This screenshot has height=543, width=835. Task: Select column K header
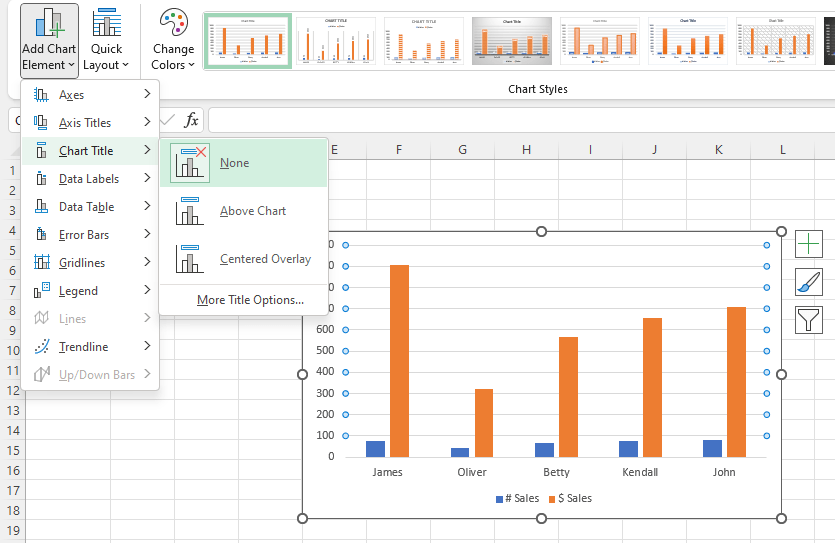[x=718, y=150]
